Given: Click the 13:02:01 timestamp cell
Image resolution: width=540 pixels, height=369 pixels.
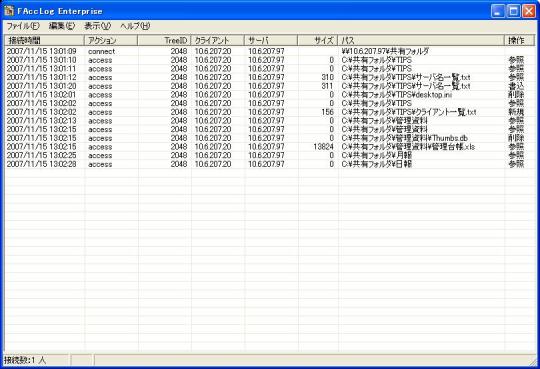Looking at the screenshot, I should [x=42, y=95].
